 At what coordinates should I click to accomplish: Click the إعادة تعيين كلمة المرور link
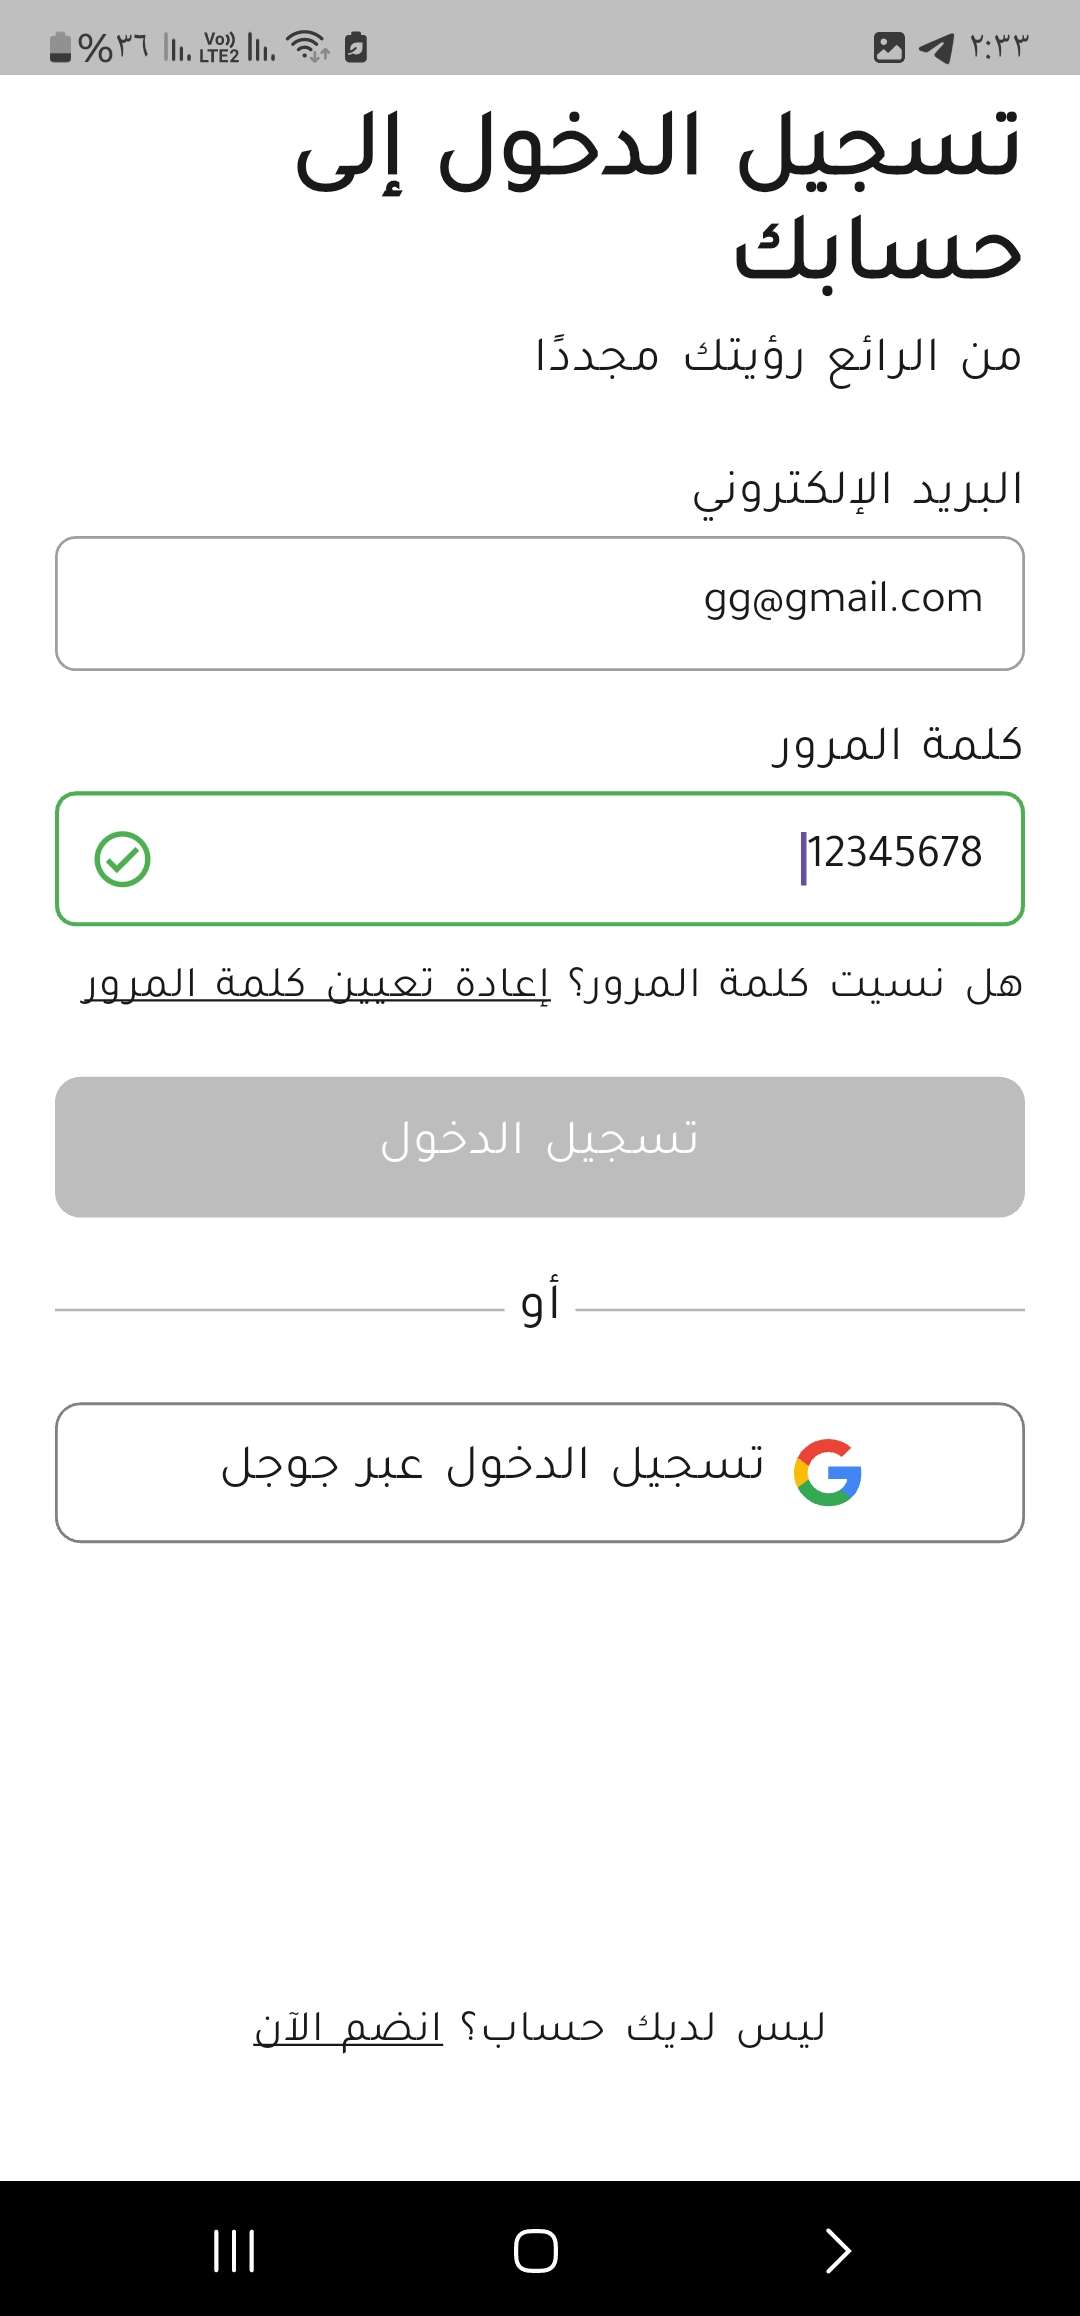(316, 984)
